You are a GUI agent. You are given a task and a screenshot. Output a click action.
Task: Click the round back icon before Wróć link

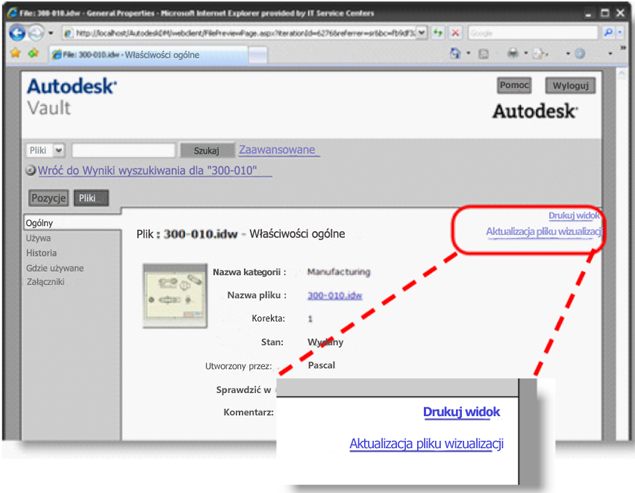[x=31, y=170]
